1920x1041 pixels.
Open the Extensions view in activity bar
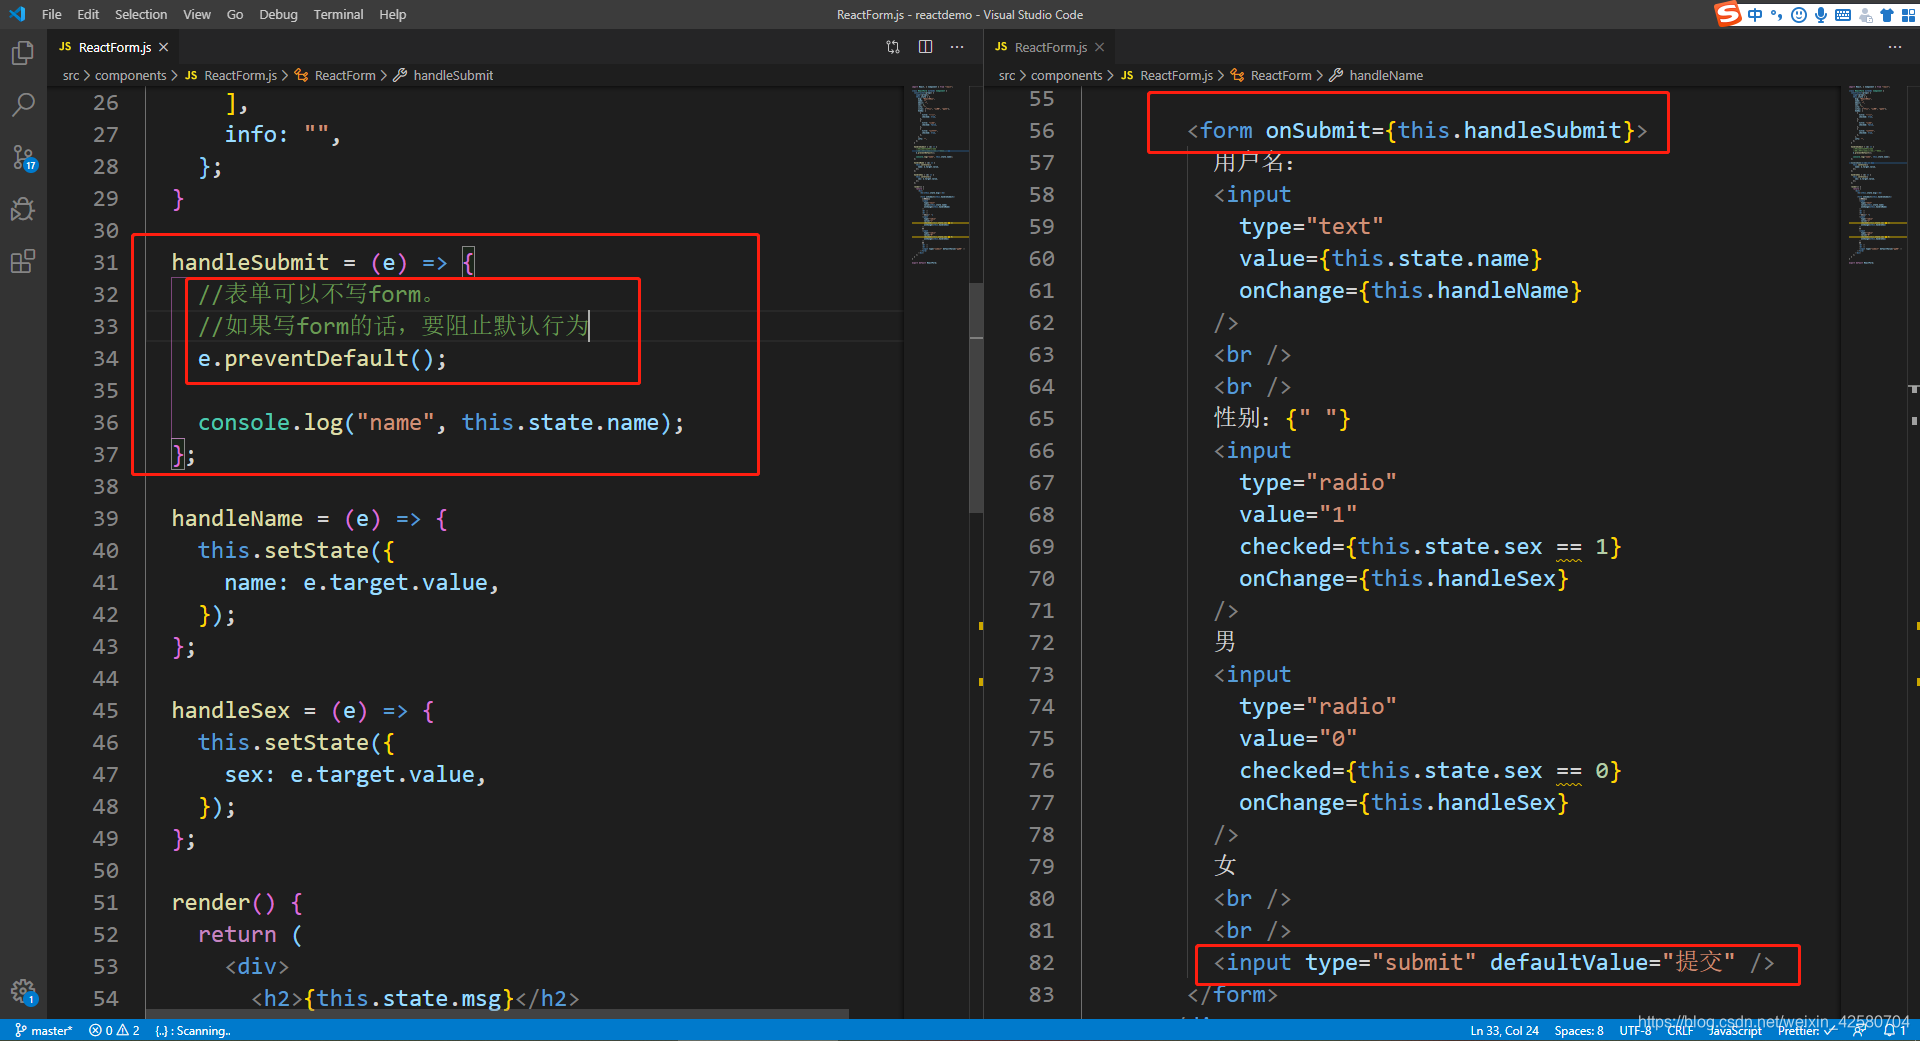point(22,261)
